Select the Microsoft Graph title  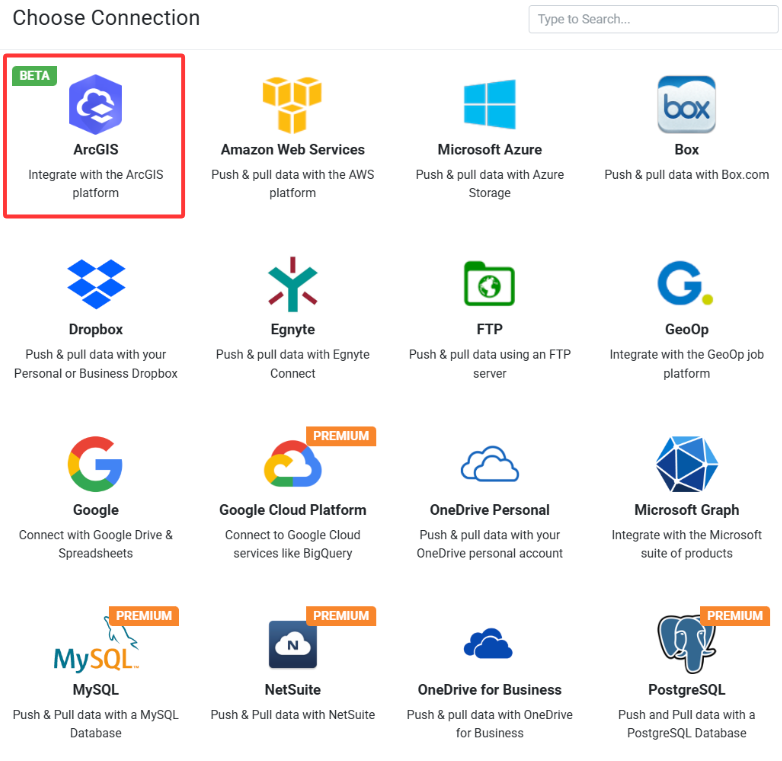687,510
